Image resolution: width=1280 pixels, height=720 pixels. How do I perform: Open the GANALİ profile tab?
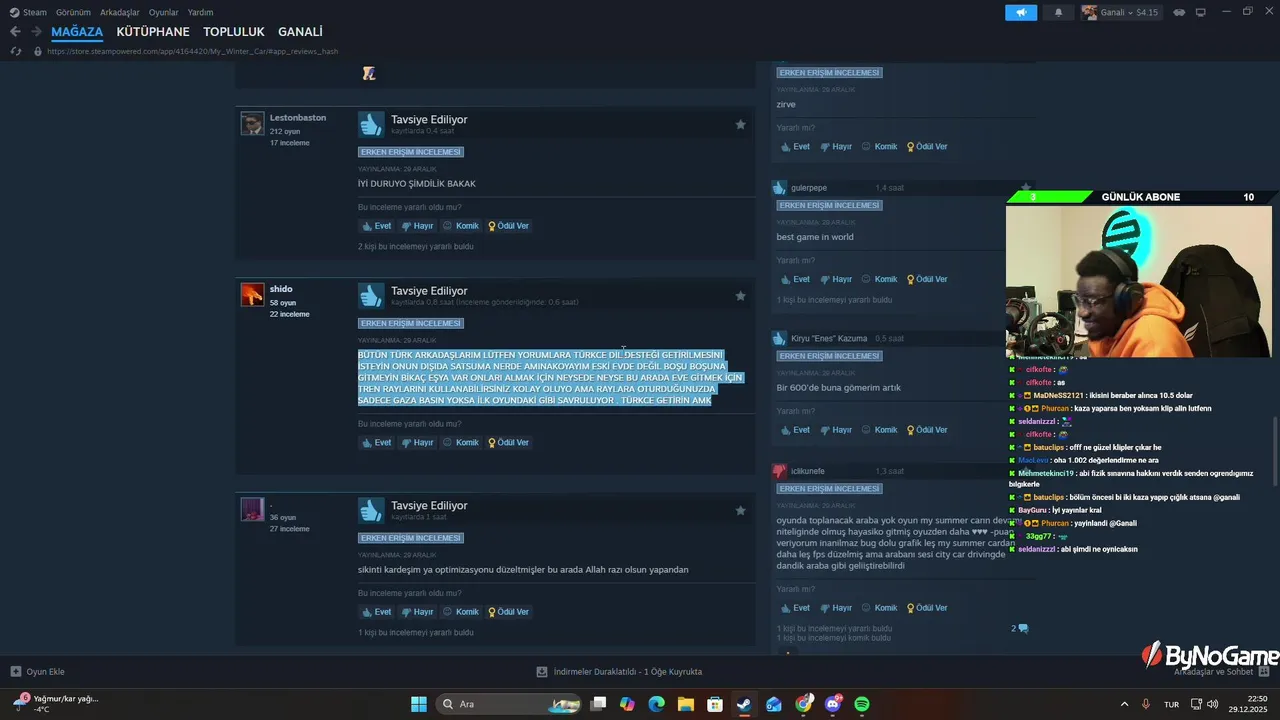click(x=300, y=32)
